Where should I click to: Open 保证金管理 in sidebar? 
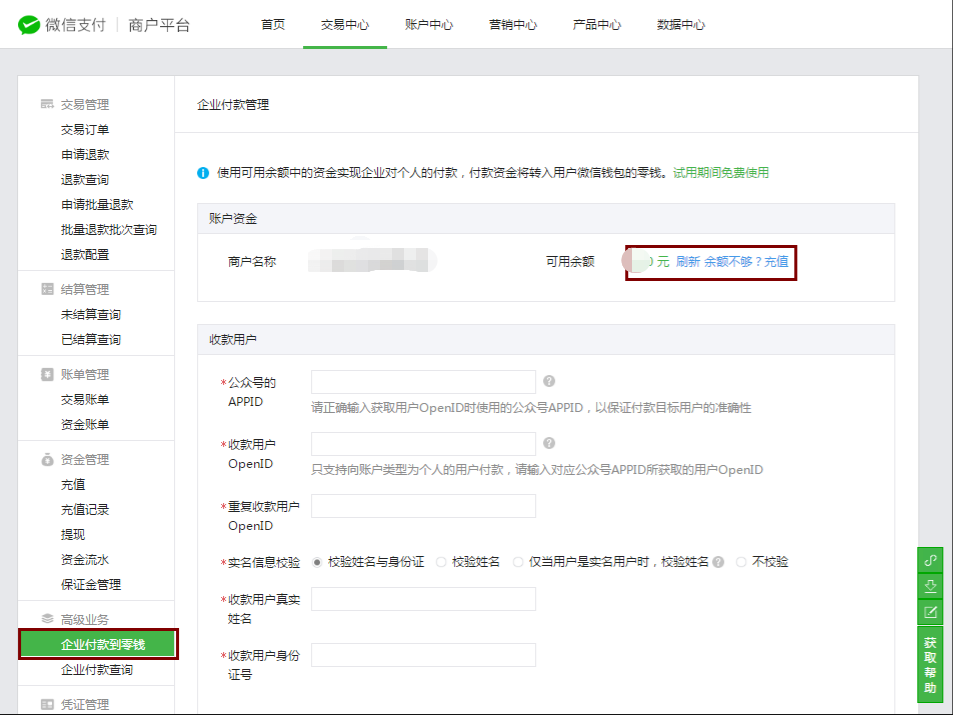(91, 584)
